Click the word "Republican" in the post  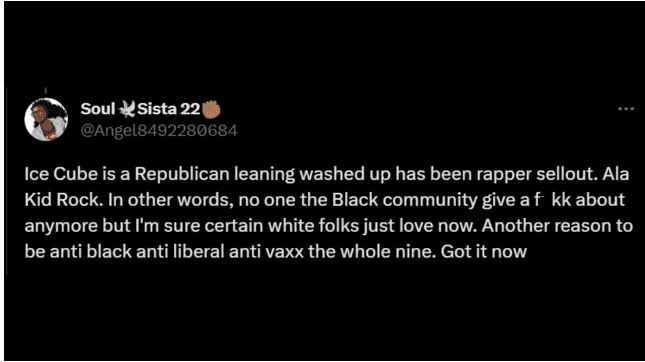tap(182, 174)
